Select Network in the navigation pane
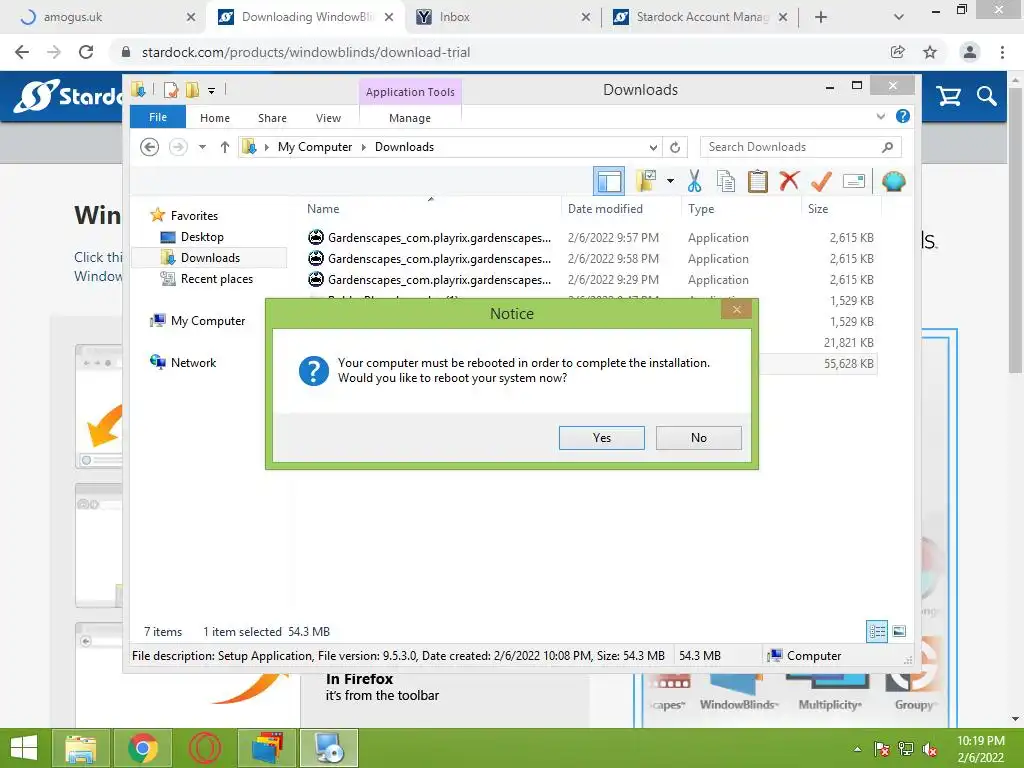The height and width of the screenshot is (768, 1024). pyautogui.click(x=193, y=362)
